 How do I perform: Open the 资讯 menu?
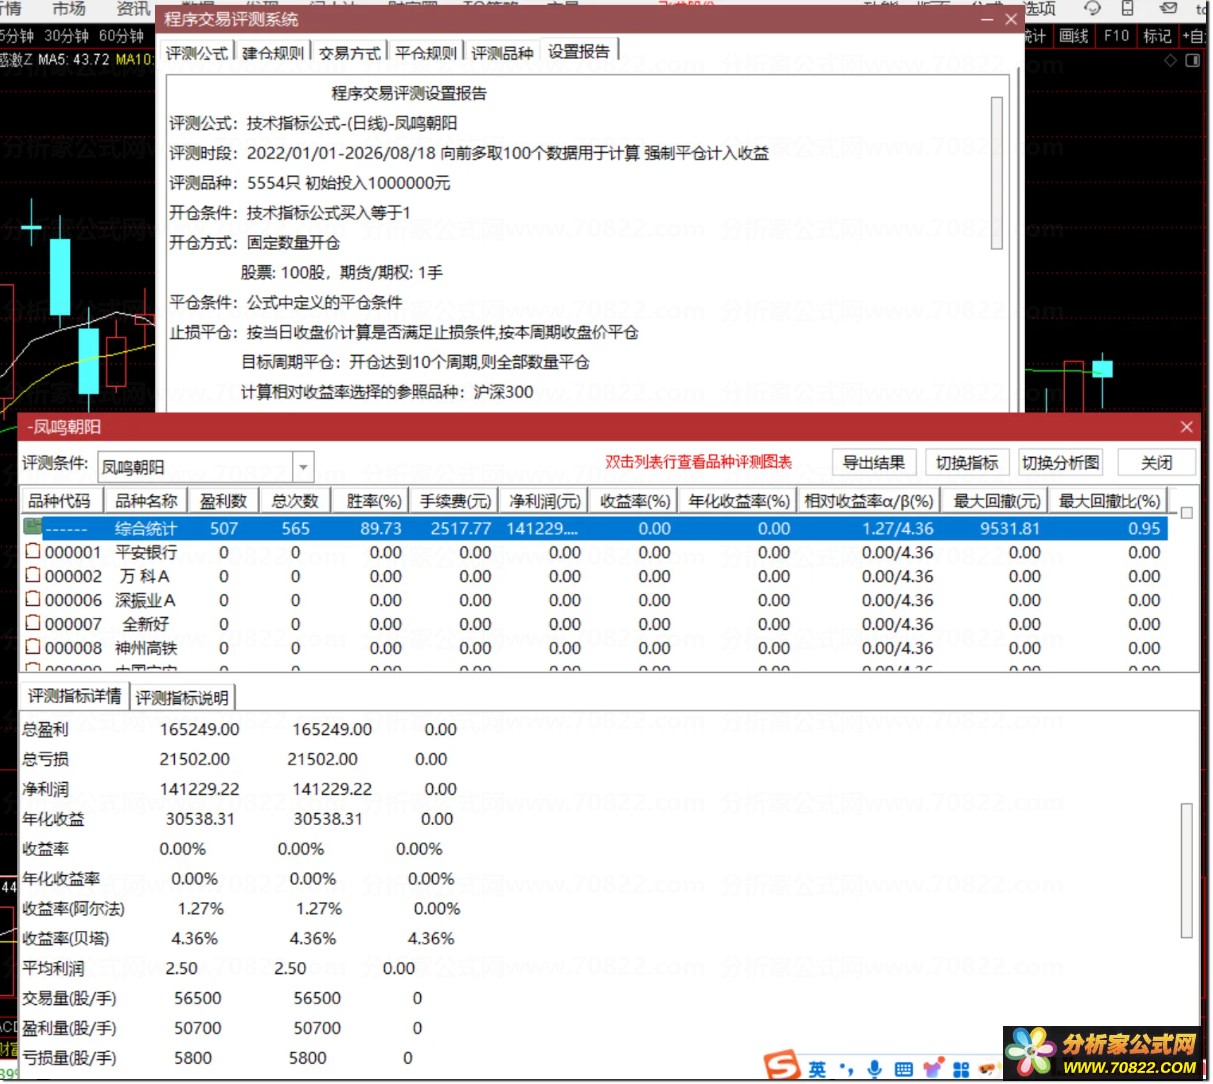tap(133, 9)
